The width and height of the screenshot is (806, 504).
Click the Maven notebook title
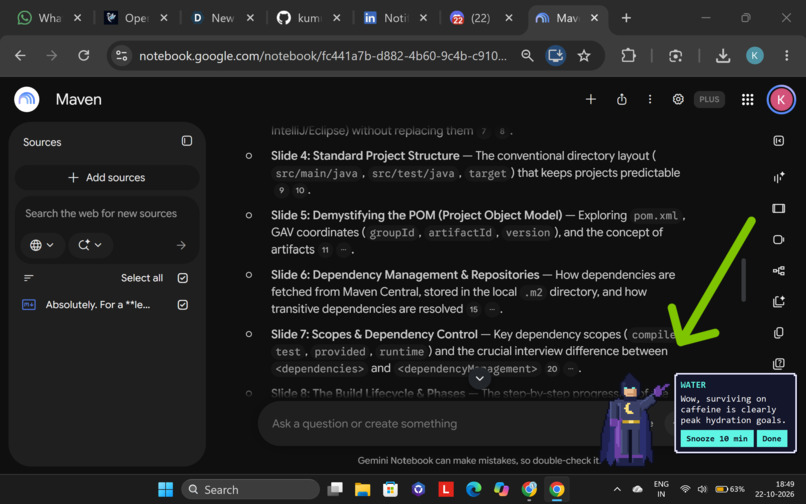point(79,99)
